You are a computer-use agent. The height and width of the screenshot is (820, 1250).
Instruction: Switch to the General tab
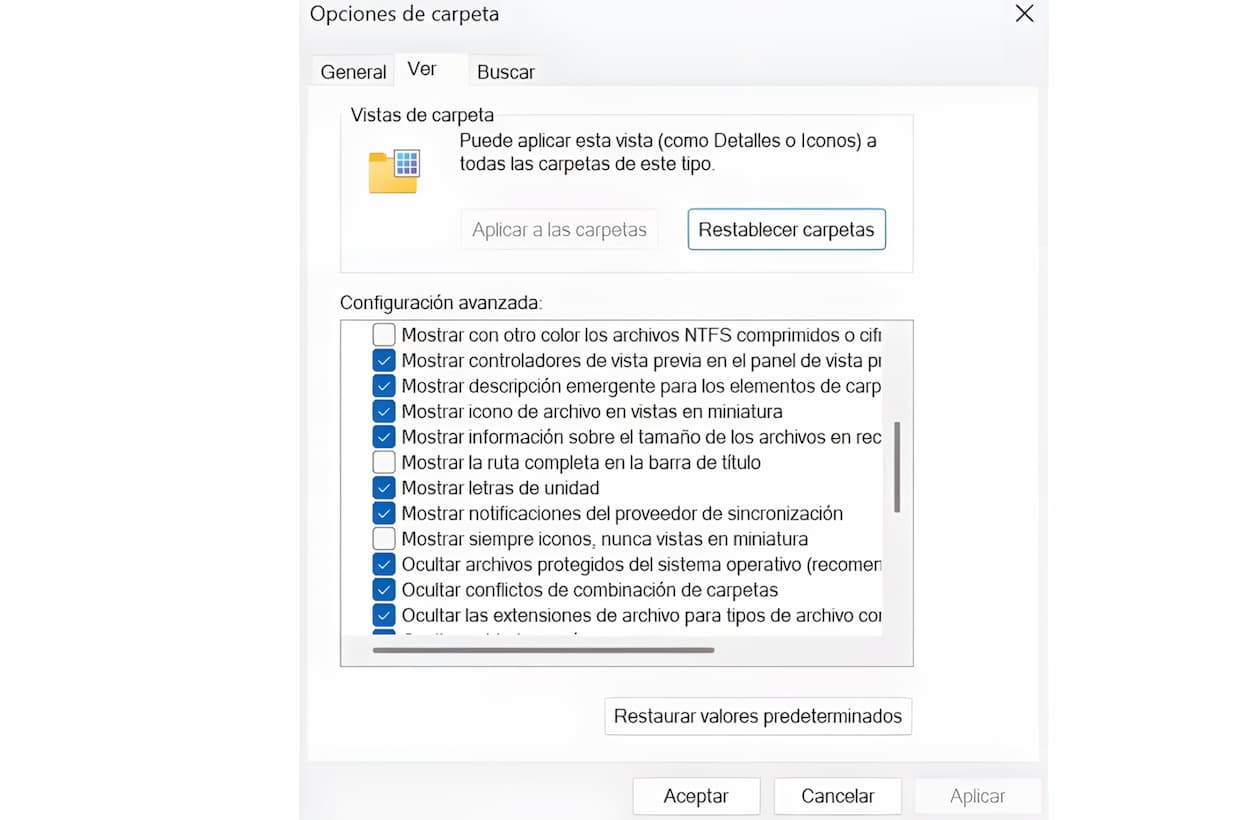pyautogui.click(x=353, y=72)
